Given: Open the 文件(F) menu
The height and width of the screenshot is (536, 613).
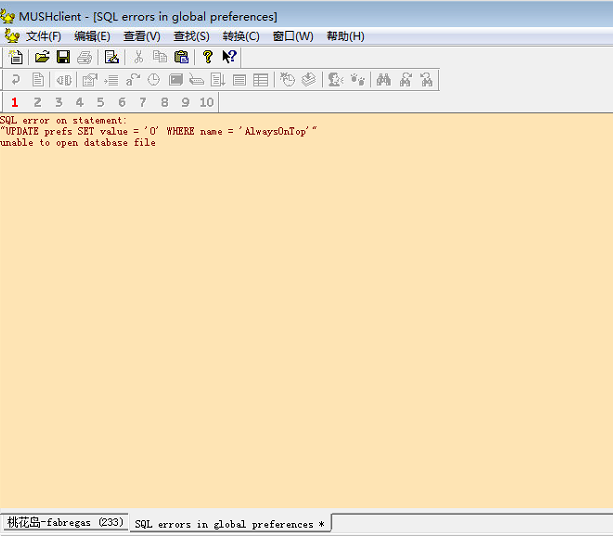Looking at the screenshot, I should pos(43,36).
